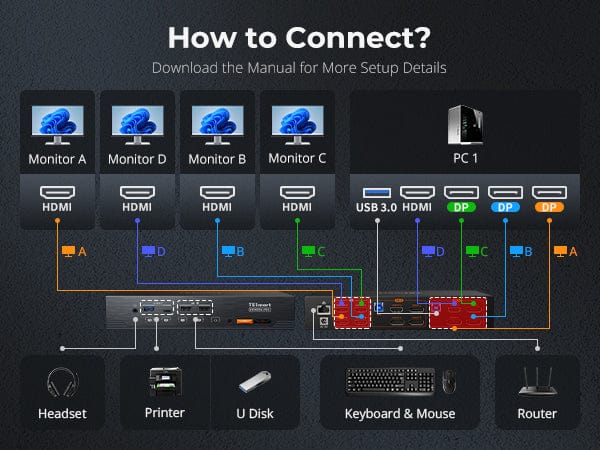Select the U Disk flash drive icon
Image resolution: width=600 pixels, height=450 pixels.
click(255, 383)
